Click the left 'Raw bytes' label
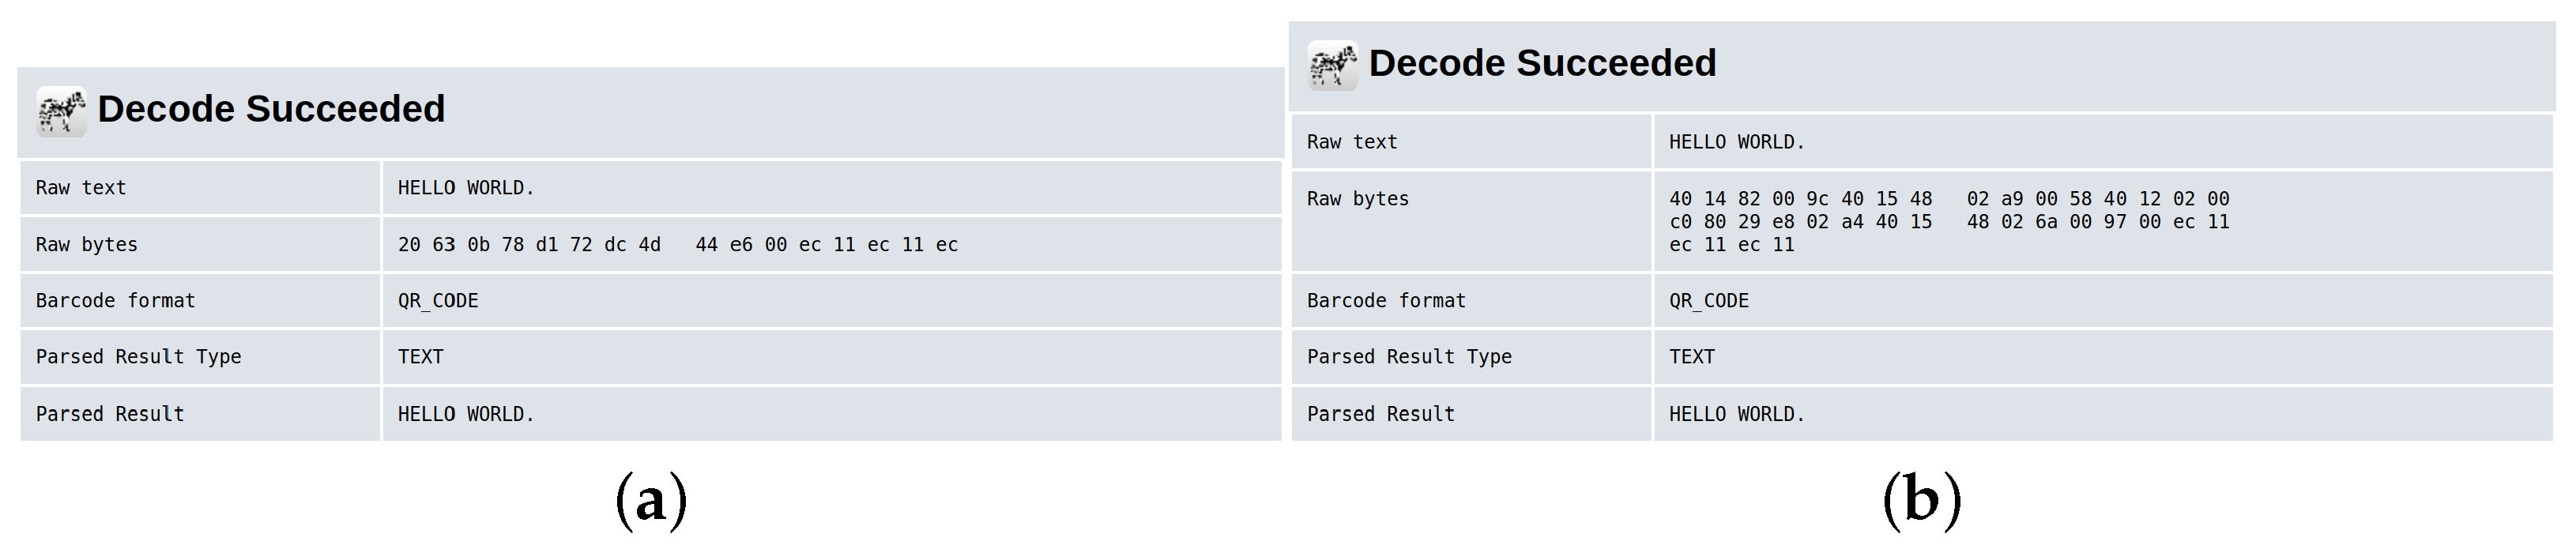 87,245
